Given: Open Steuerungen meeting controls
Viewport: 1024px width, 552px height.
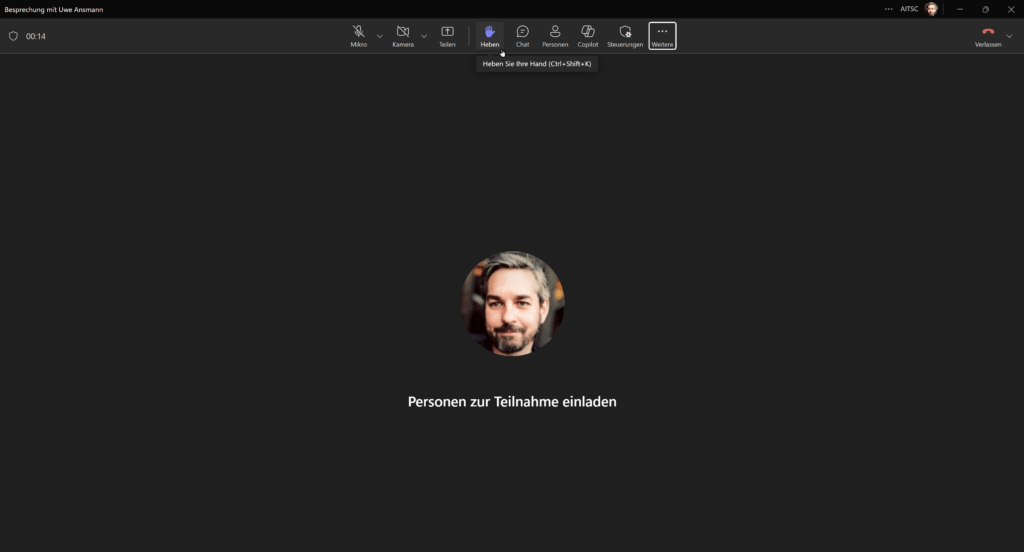Looking at the screenshot, I should pos(625,36).
